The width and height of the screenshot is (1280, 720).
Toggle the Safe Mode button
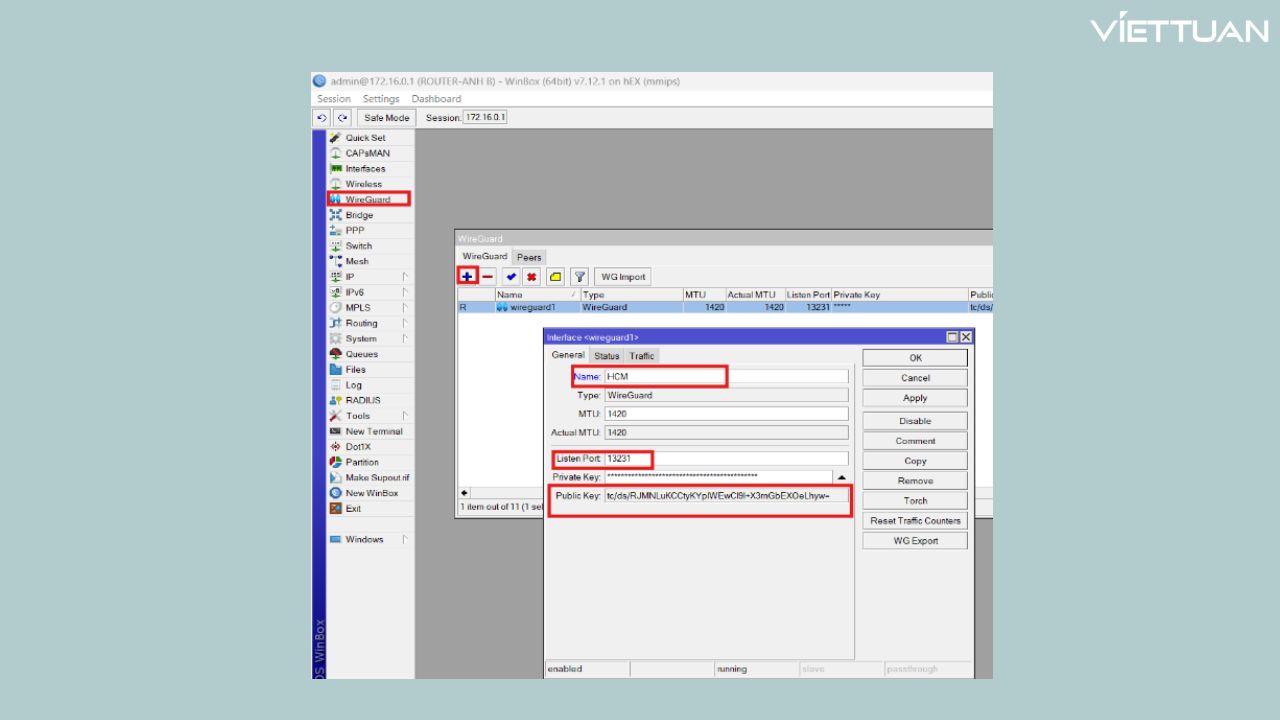[x=385, y=118]
